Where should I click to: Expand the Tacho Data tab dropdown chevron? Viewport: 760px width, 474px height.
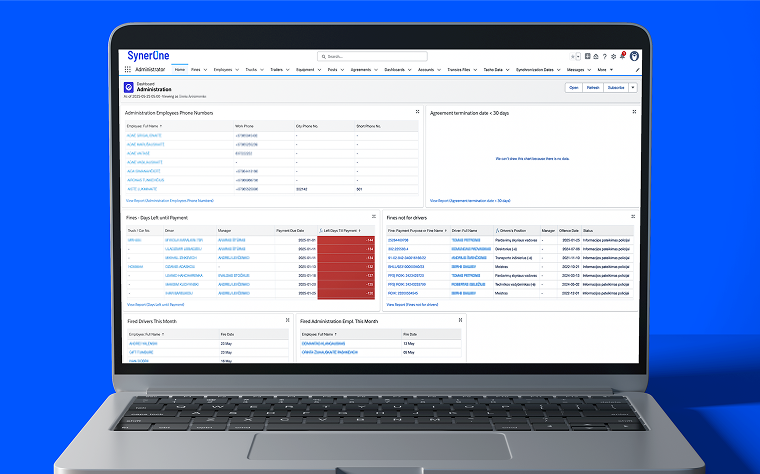pos(507,70)
